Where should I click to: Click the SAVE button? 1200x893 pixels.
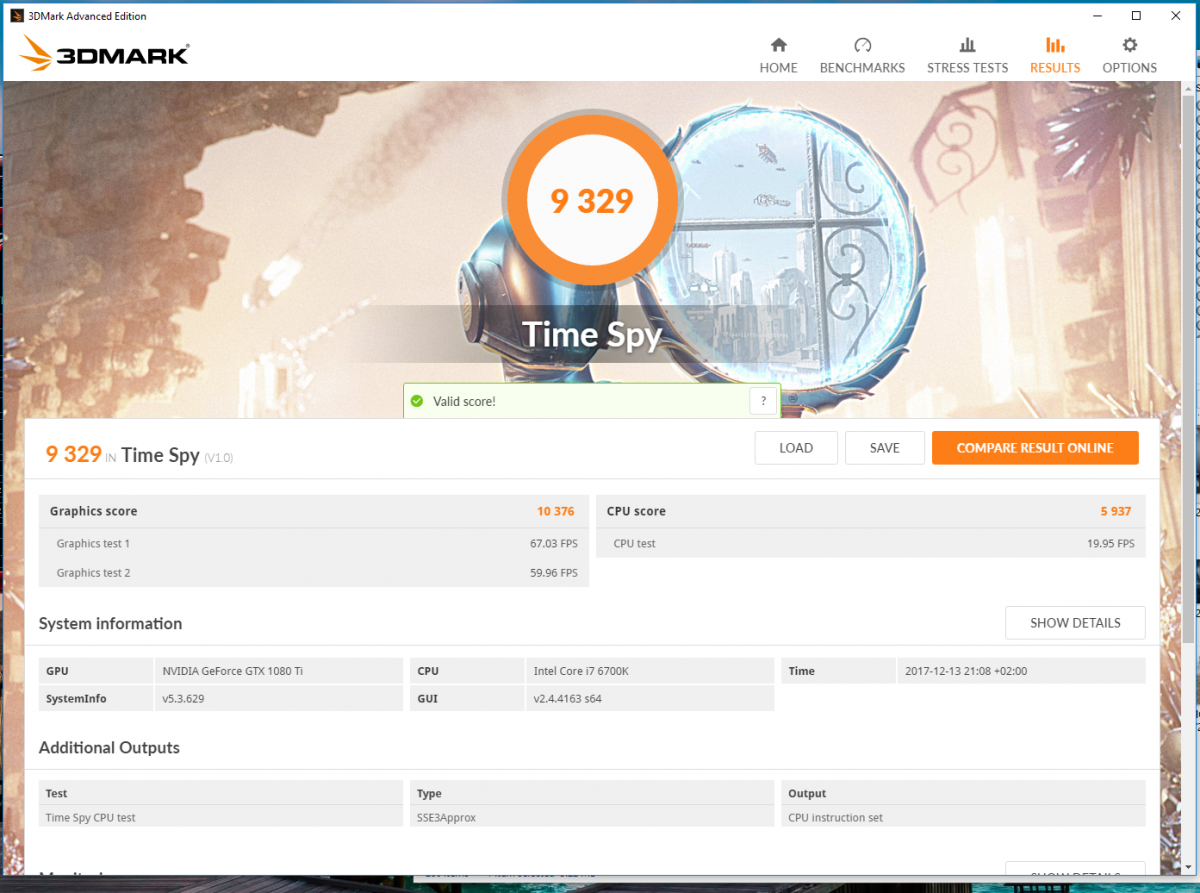[x=884, y=448]
